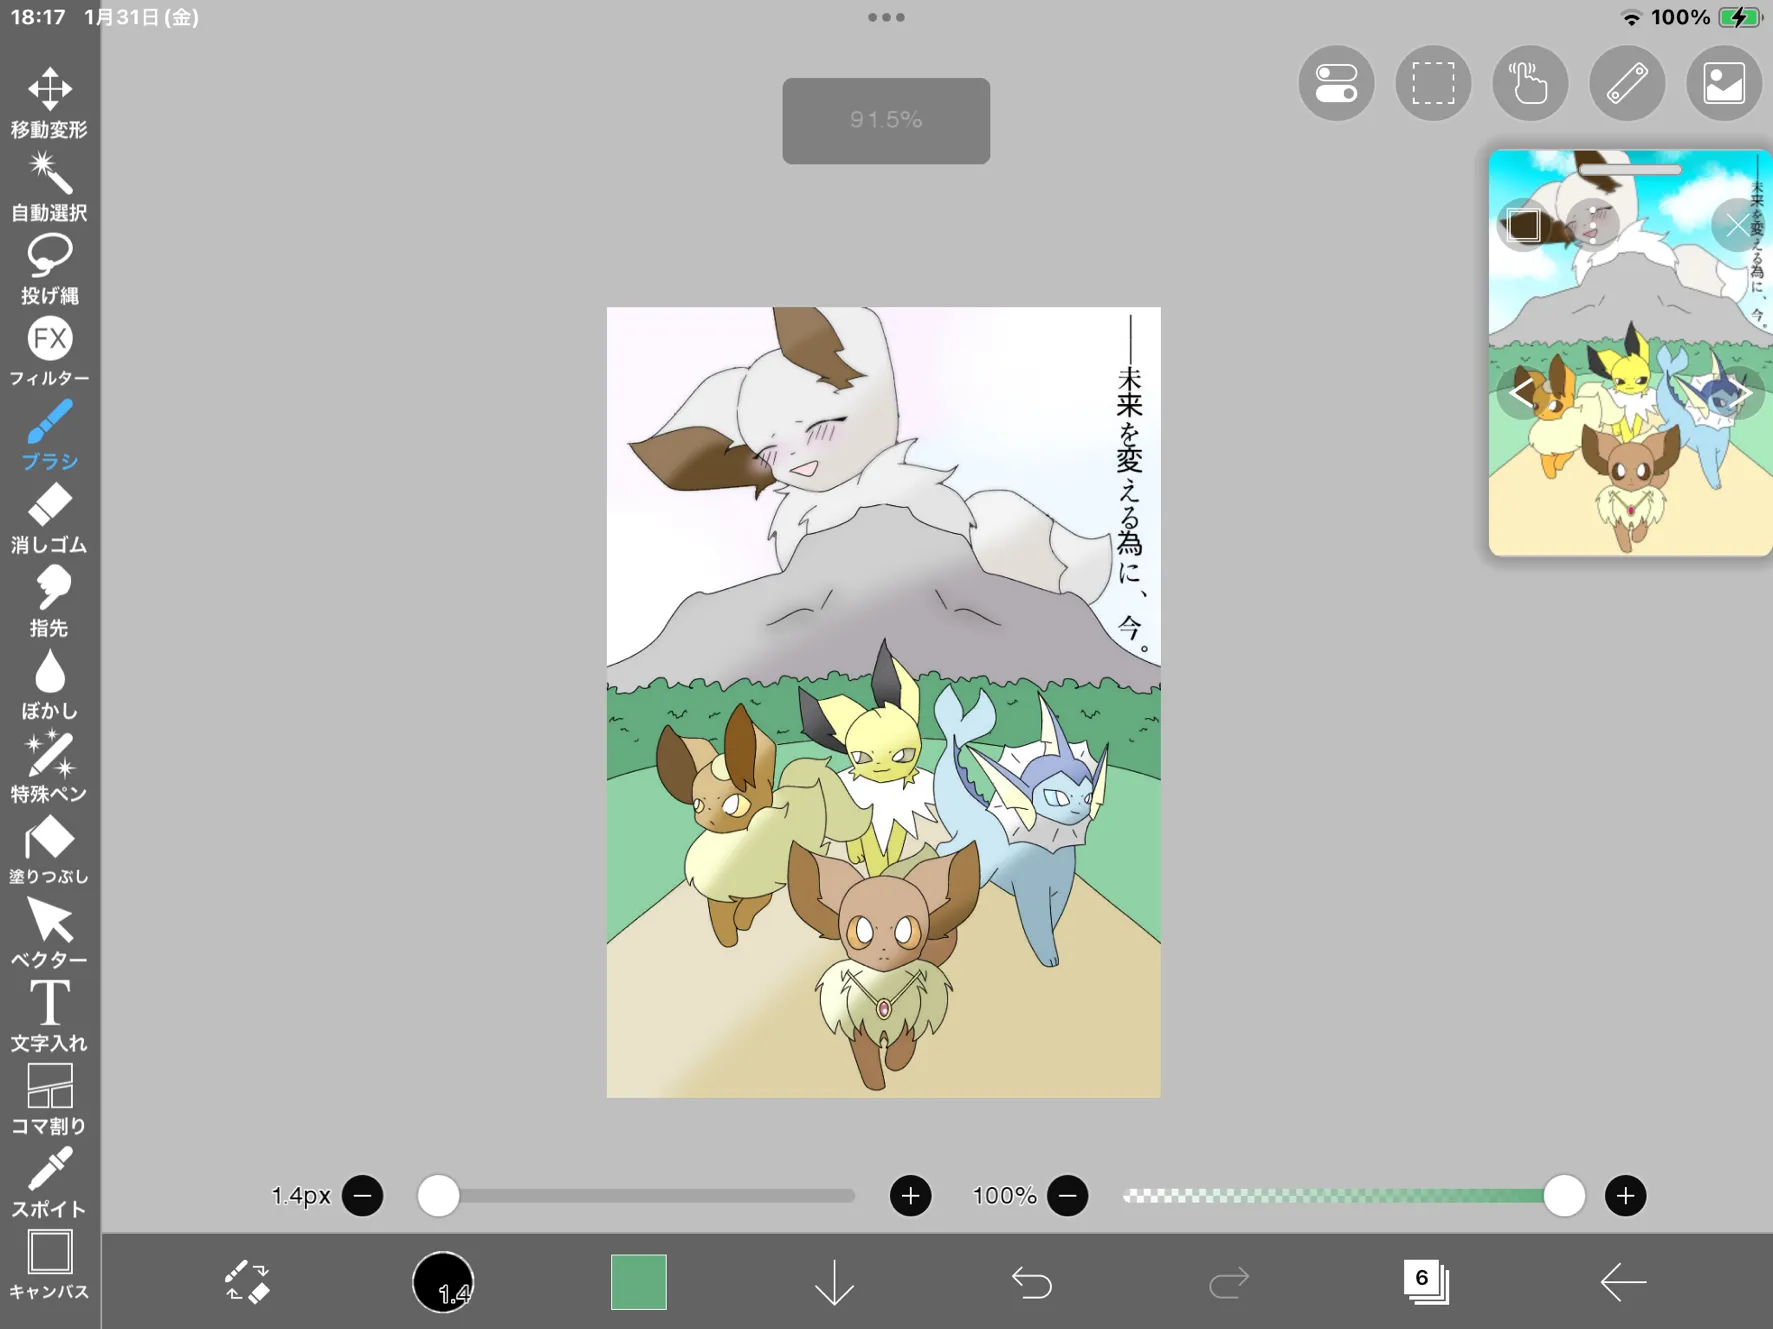Increase opacity with plus button
Viewport: 1773px width, 1329px height.
tap(1625, 1196)
